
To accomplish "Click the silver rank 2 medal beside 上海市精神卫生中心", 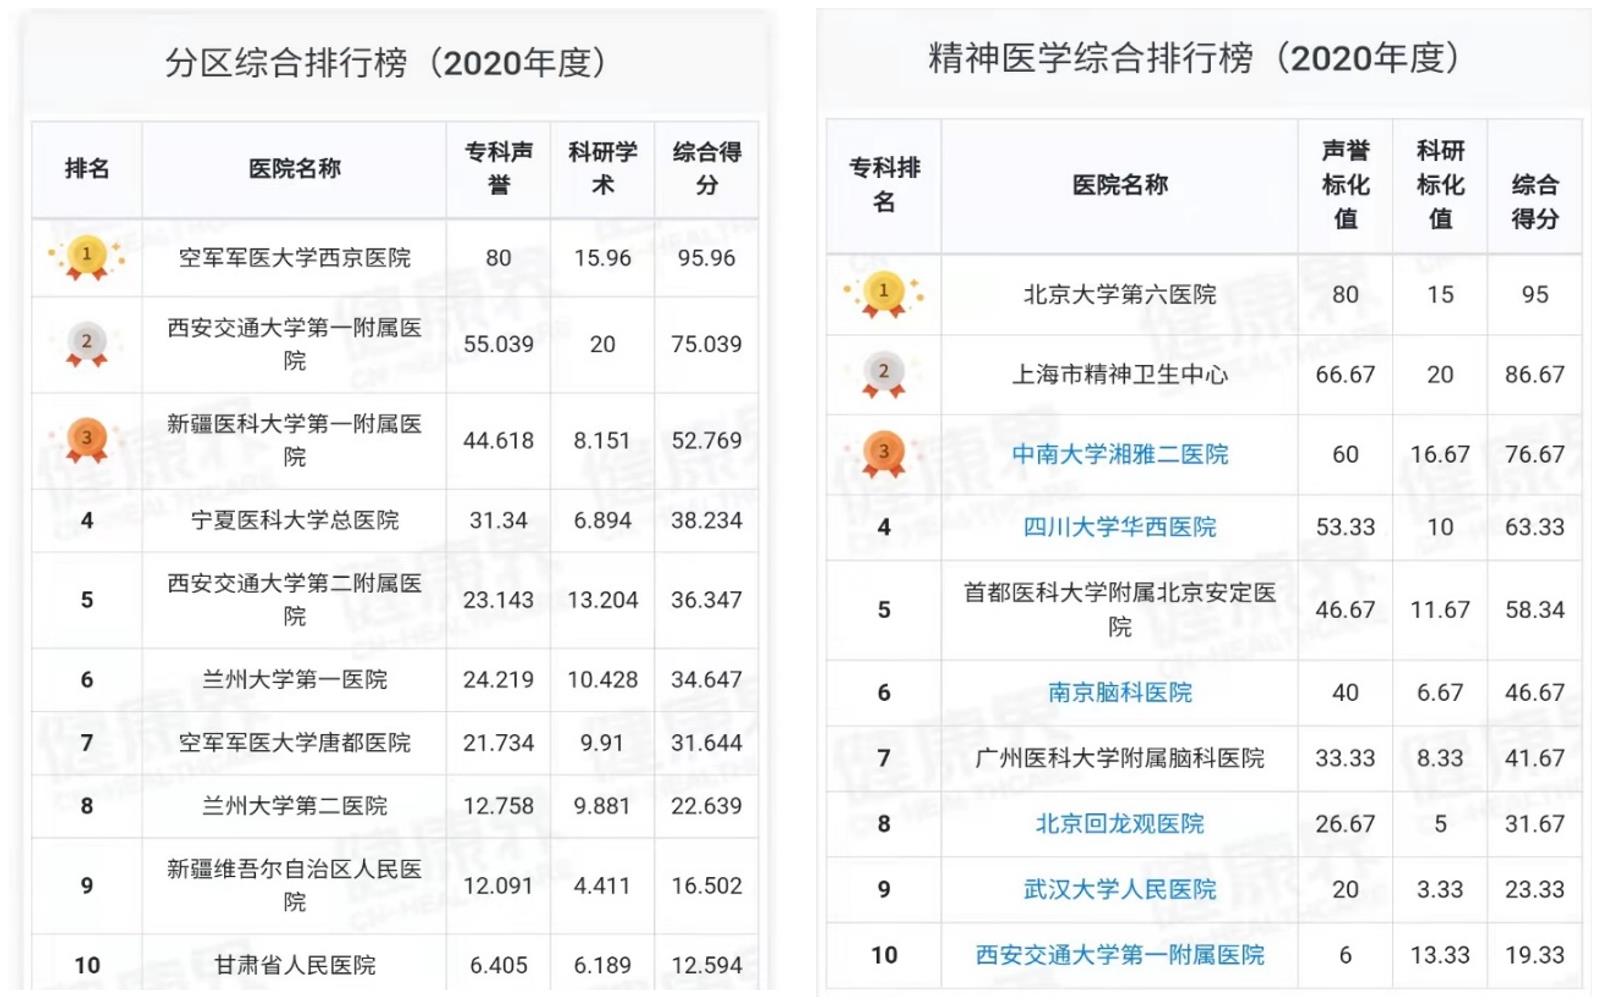I will 883,375.
